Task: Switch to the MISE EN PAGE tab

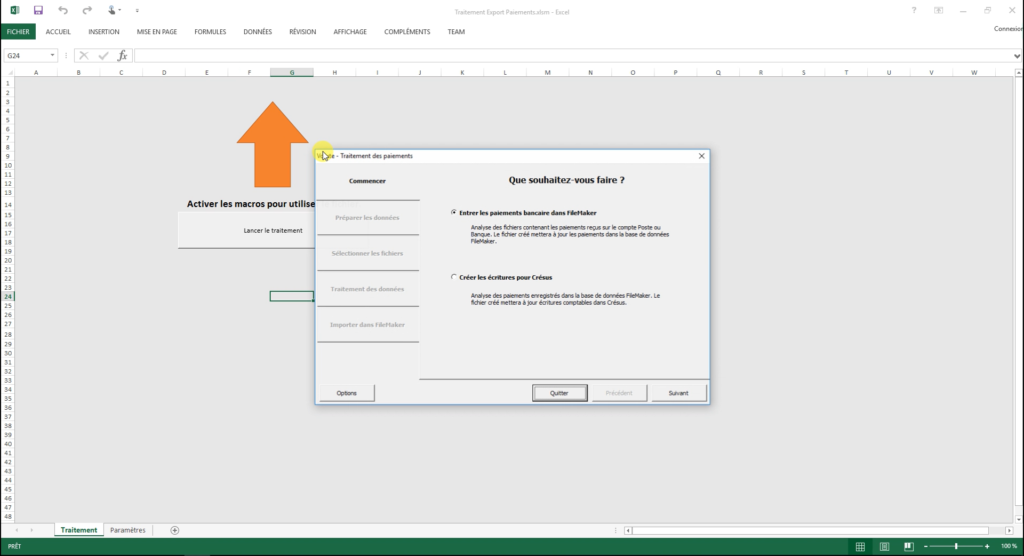Action: (157, 31)
